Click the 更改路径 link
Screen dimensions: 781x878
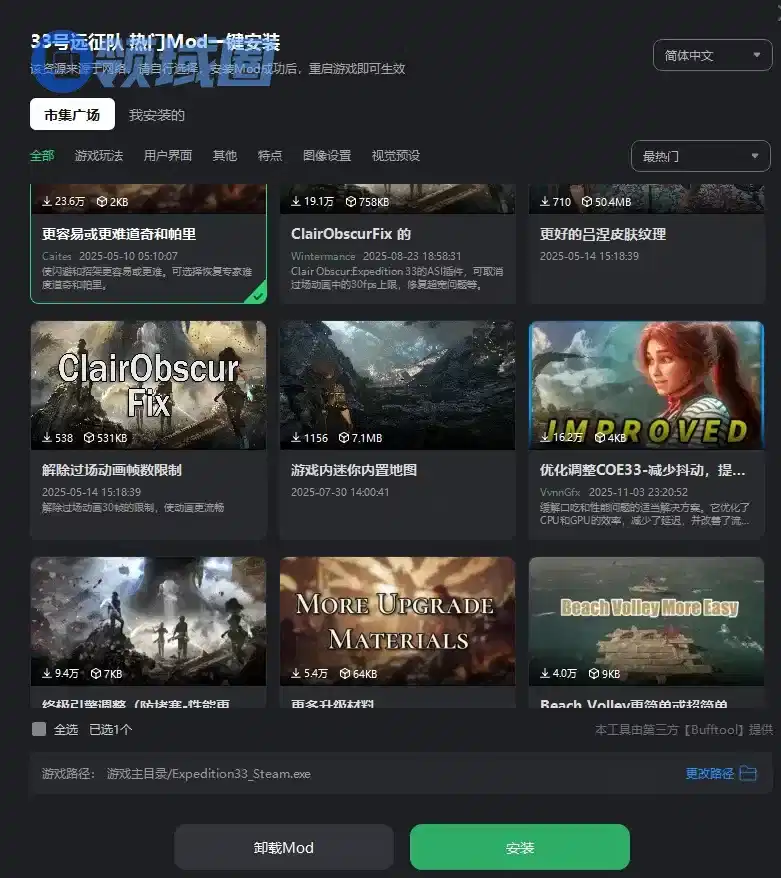pos(710,773)
